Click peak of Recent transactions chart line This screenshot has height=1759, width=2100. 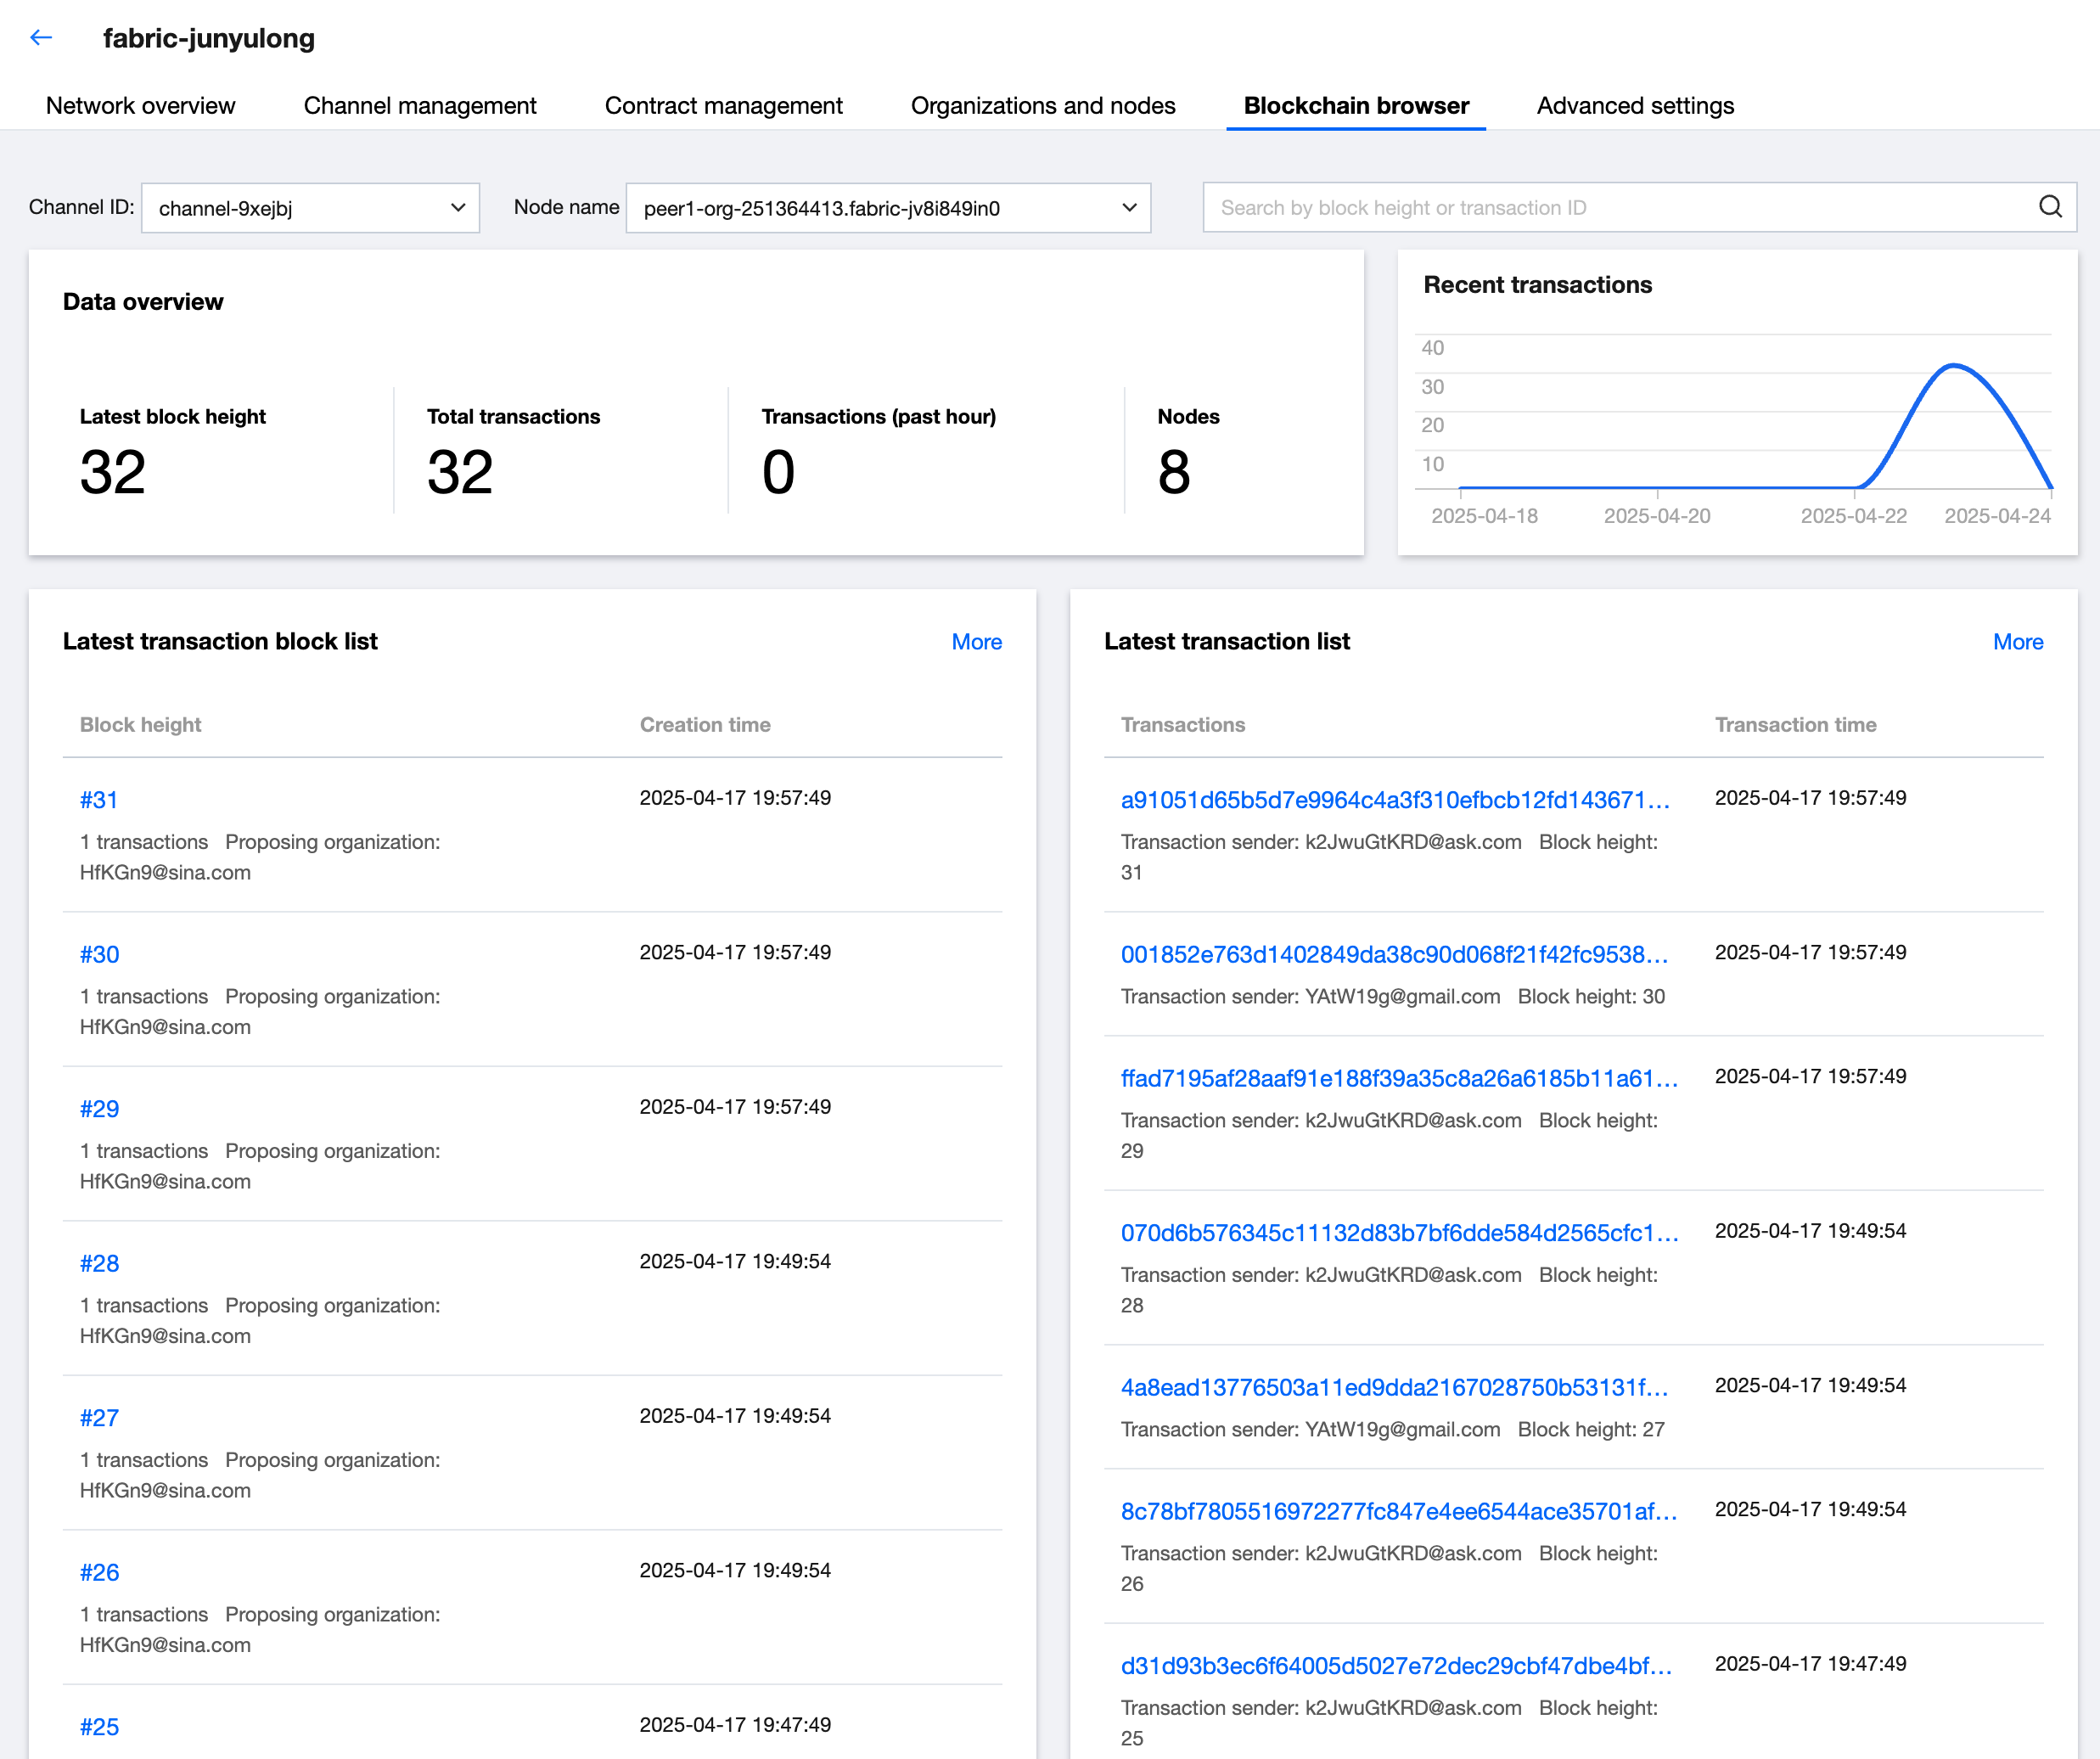[x=1954, y=366]
